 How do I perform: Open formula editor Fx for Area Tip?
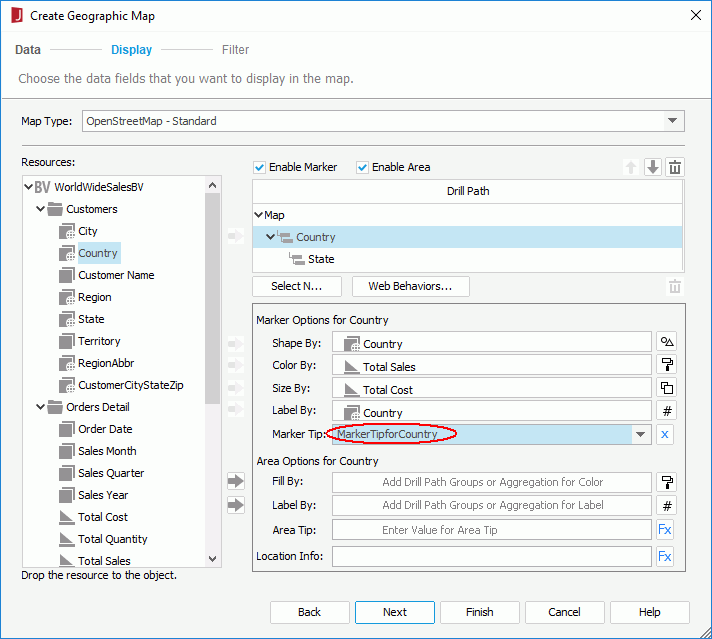665,530
